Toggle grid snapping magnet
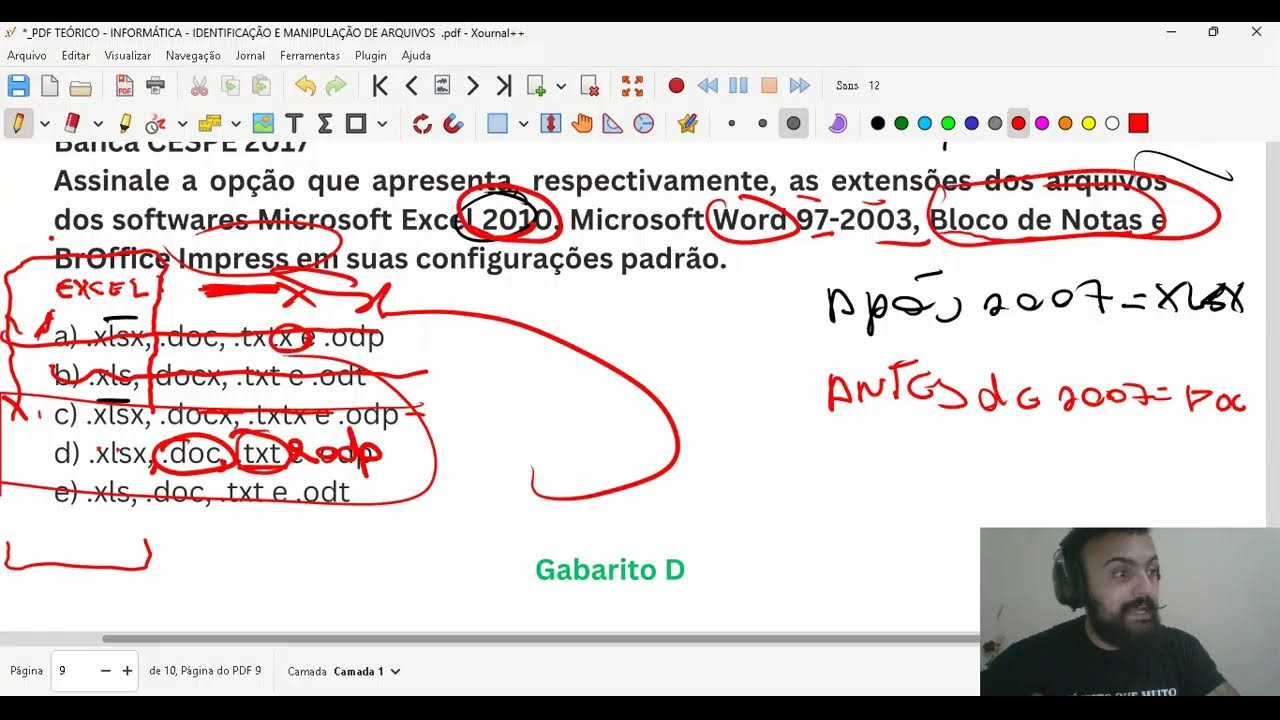Viewport: 1280px width, 720px height. tap(453, 123)
